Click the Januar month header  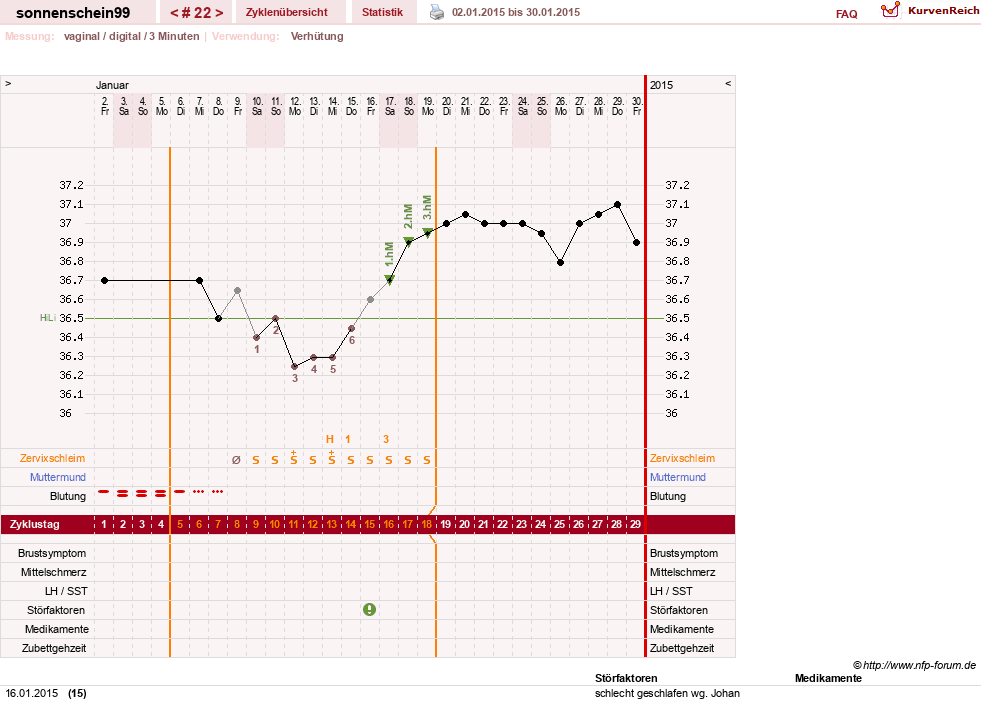coord(112,85)
